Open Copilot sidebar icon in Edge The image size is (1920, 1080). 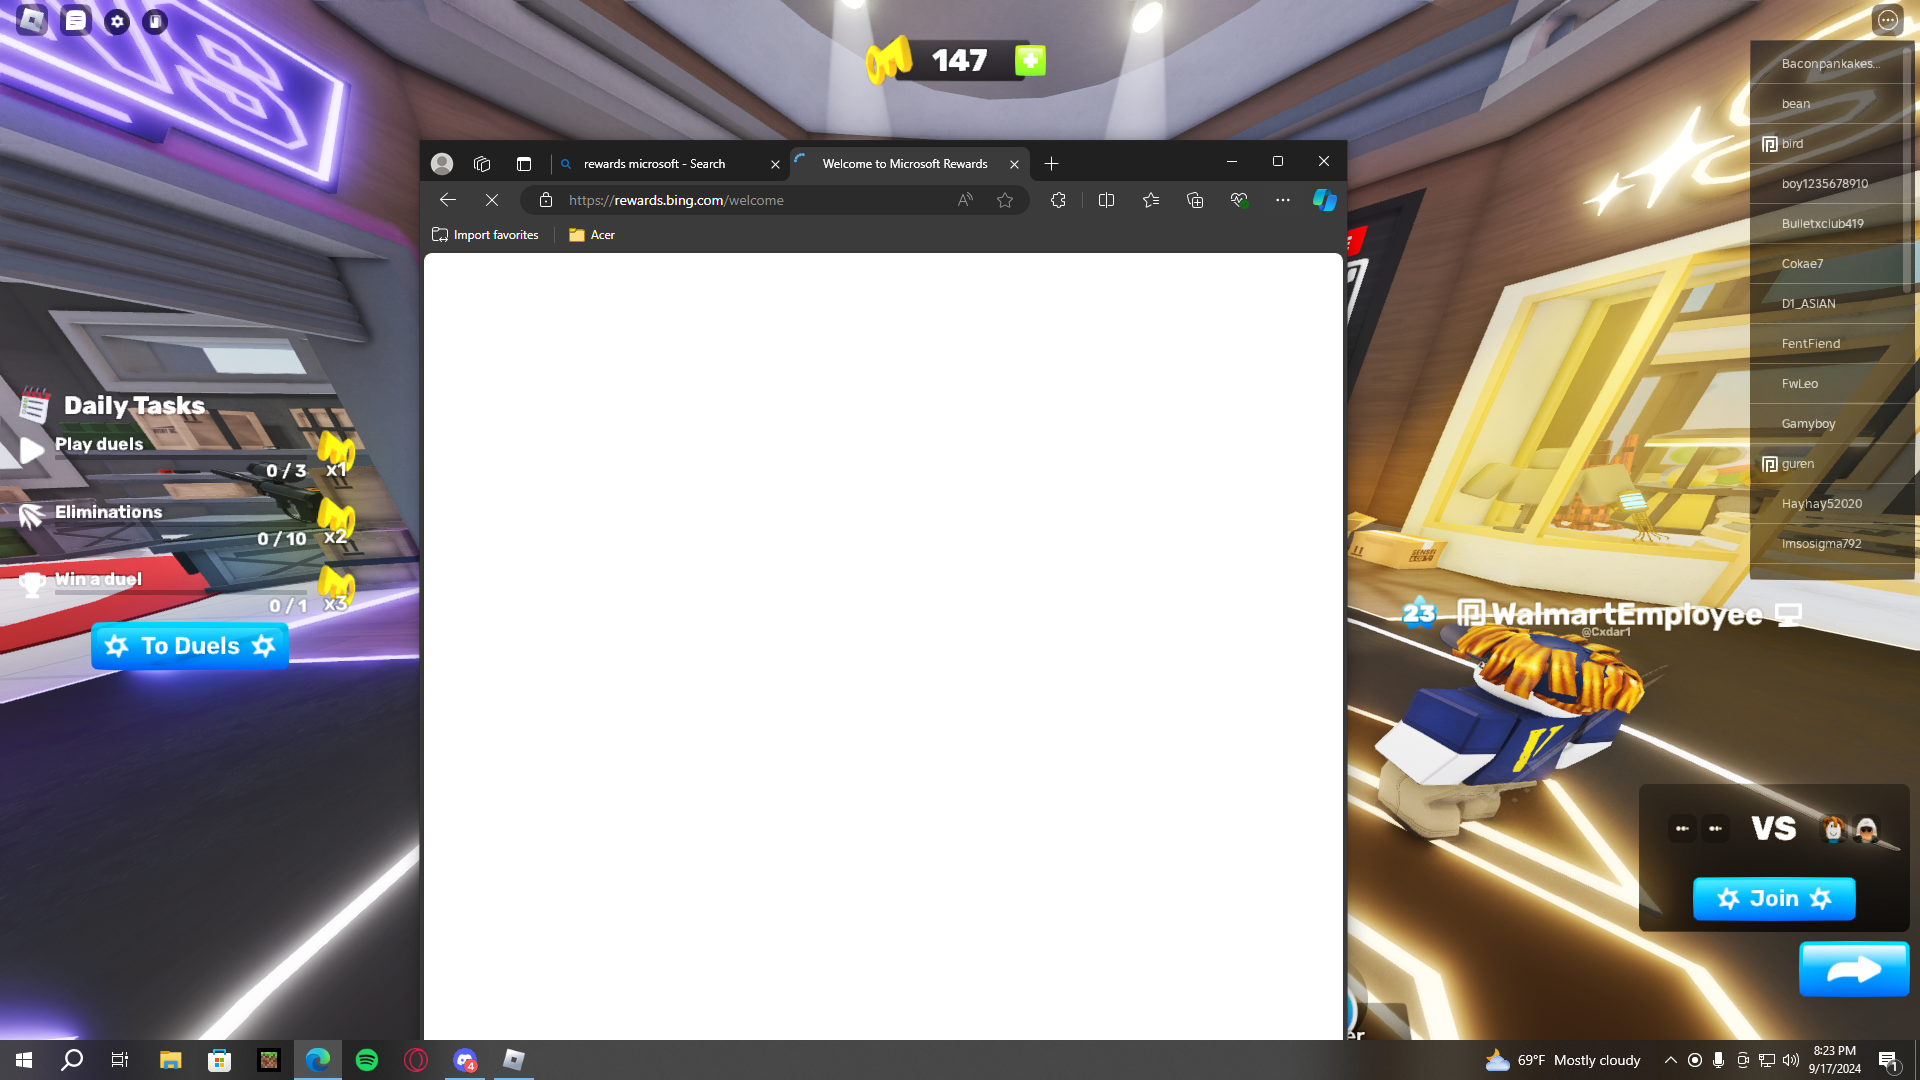1324,200
